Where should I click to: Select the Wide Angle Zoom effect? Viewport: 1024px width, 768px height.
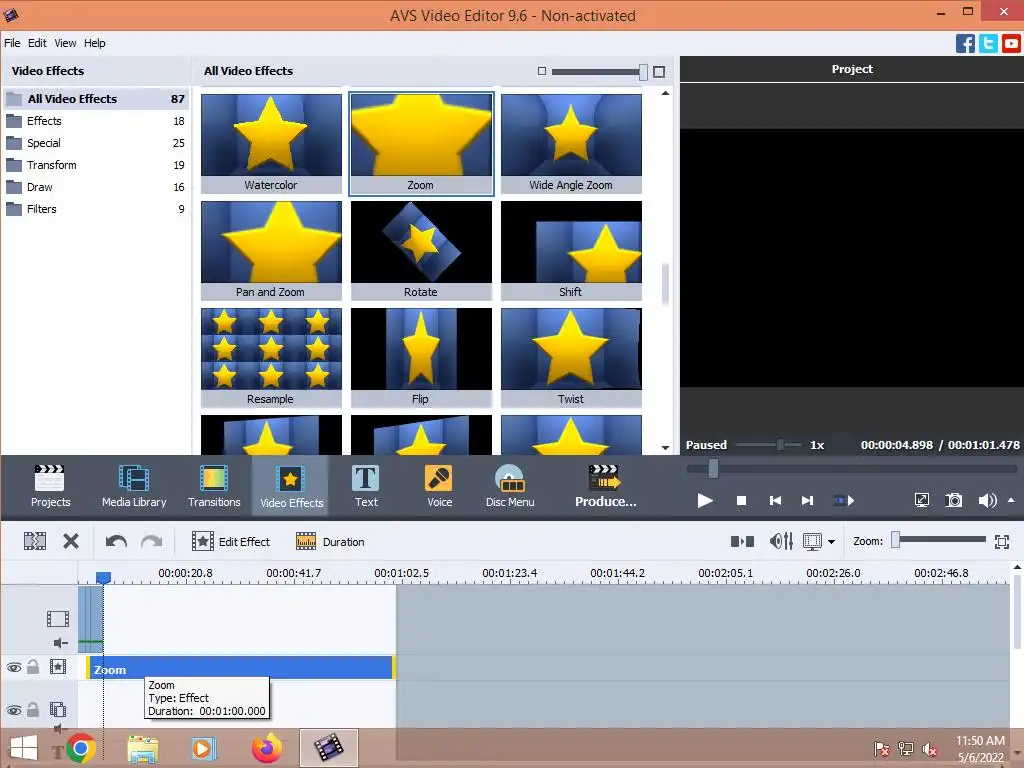click(x=571, y=143)
